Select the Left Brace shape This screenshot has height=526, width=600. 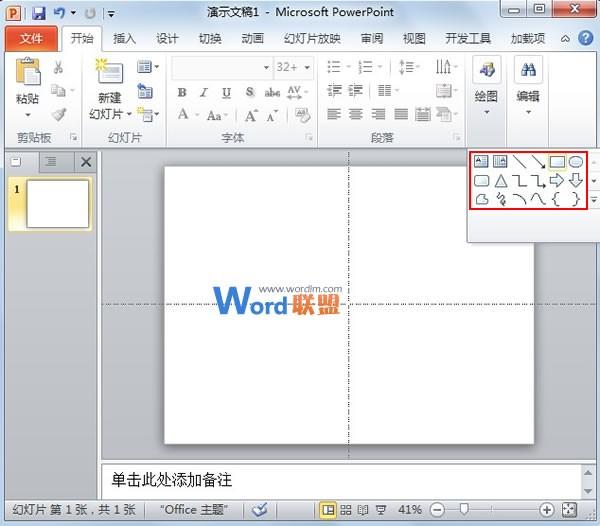556,199
